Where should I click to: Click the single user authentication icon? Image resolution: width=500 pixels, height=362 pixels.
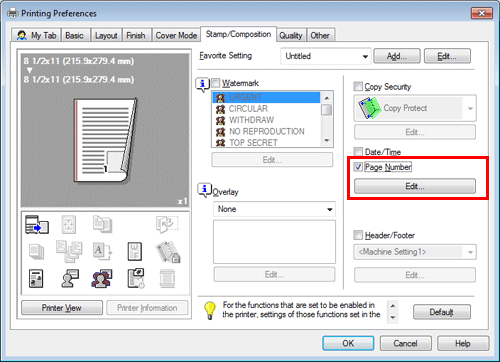tap(70, 278)
